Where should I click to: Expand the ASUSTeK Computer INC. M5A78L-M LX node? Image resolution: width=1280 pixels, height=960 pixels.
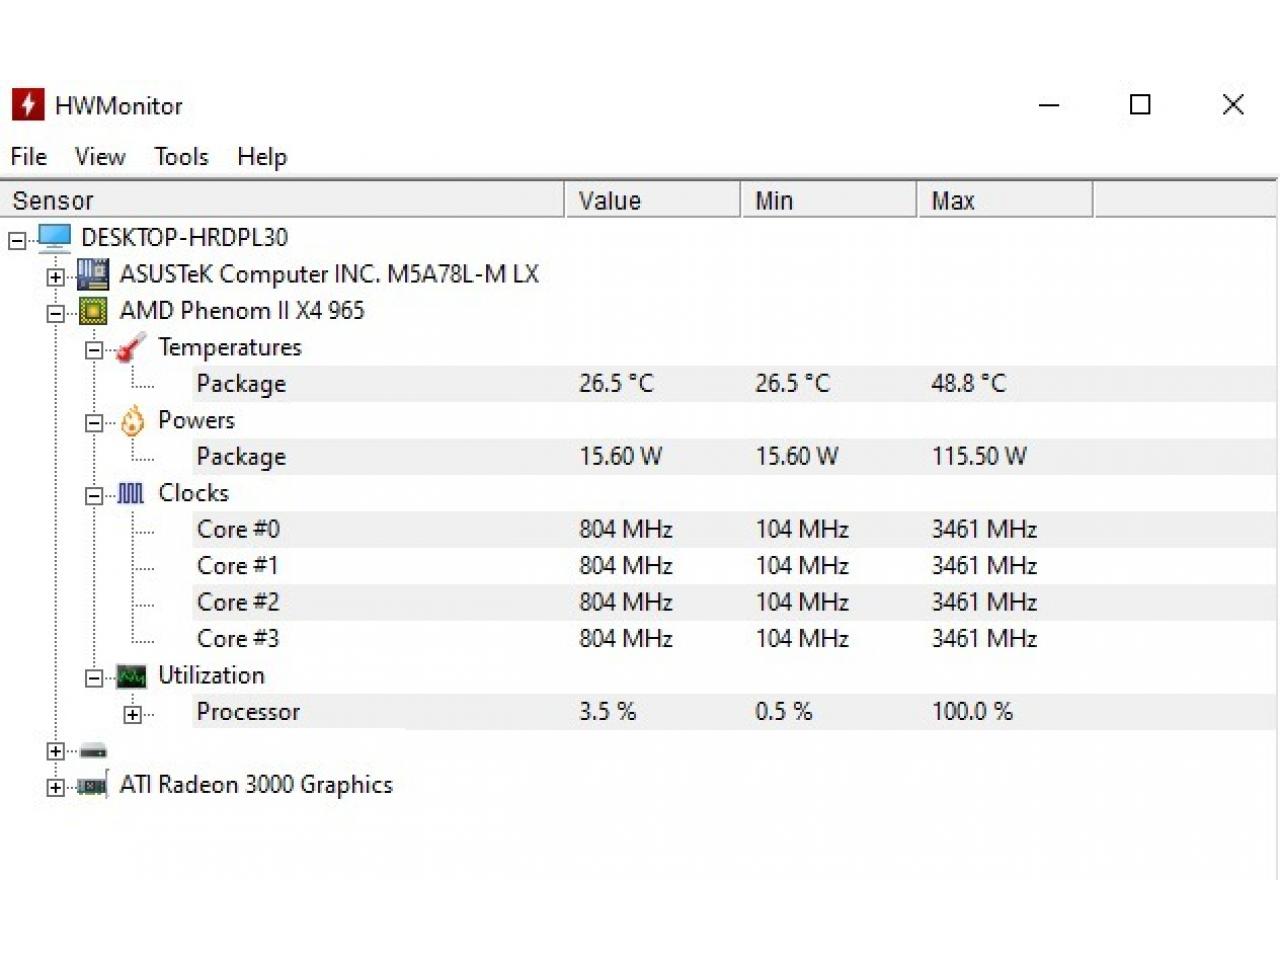tap(56, 277)
